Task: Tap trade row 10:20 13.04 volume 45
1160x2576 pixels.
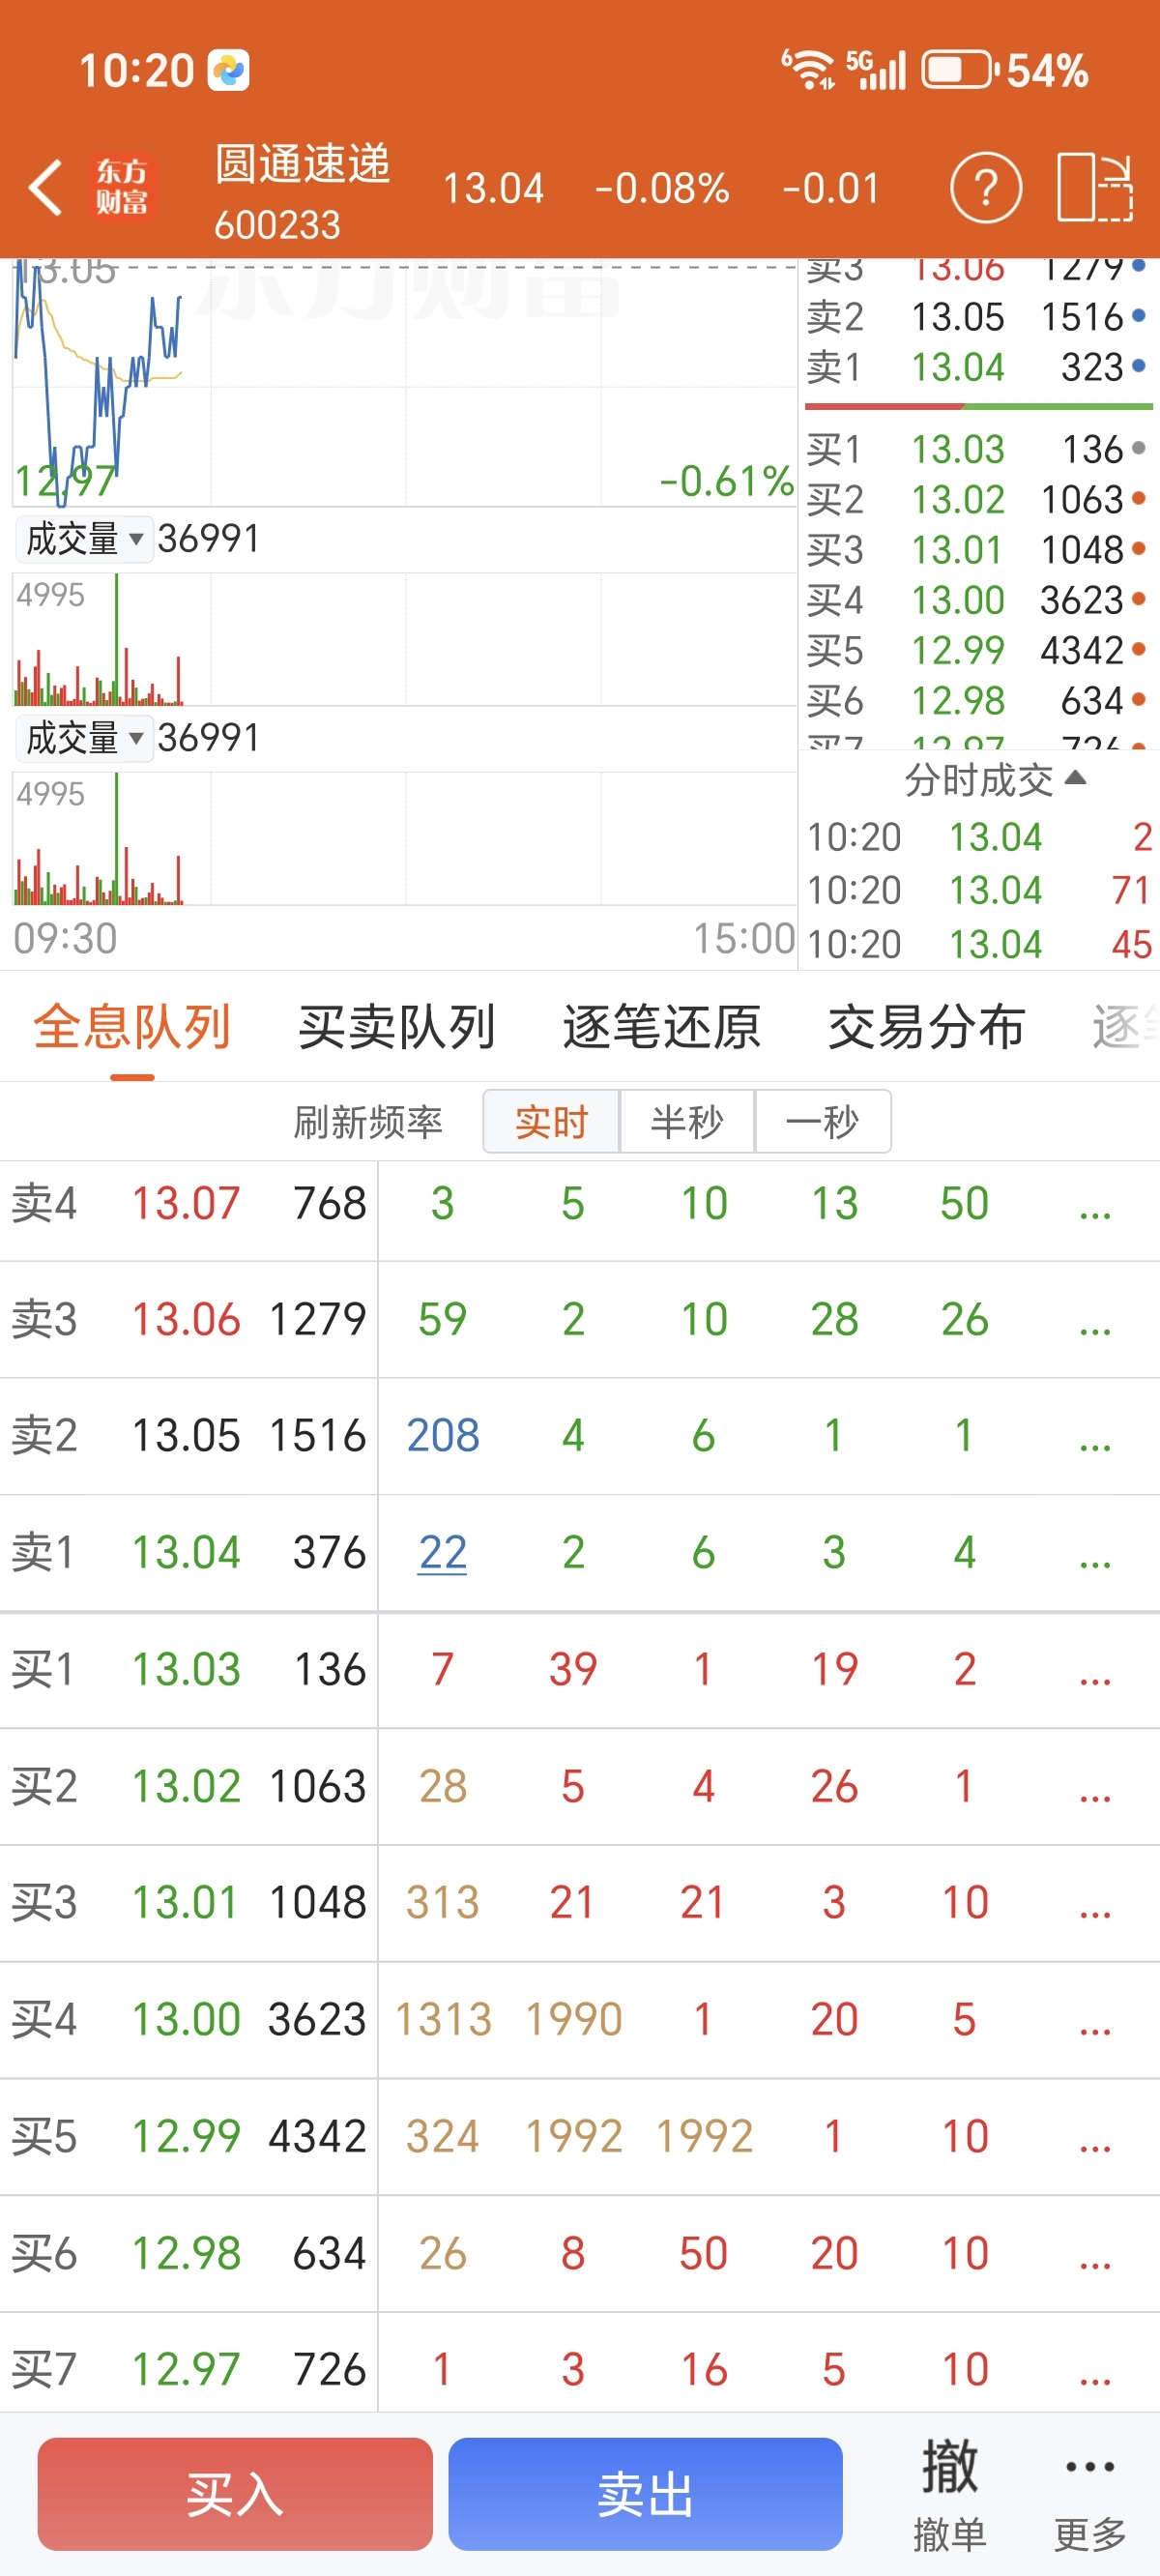Action: click(x=980, y=944)
